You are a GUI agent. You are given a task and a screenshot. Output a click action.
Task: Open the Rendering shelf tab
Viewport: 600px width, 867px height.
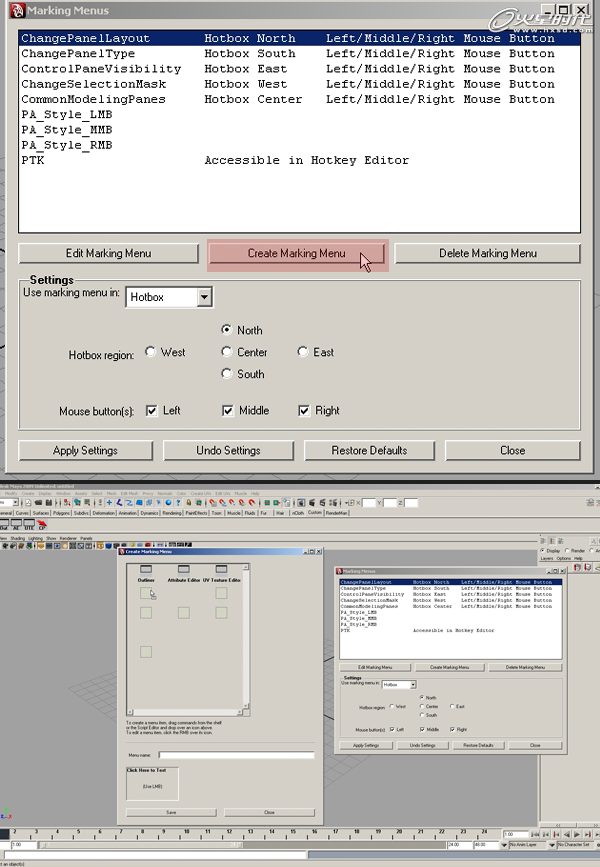(172, 513)
